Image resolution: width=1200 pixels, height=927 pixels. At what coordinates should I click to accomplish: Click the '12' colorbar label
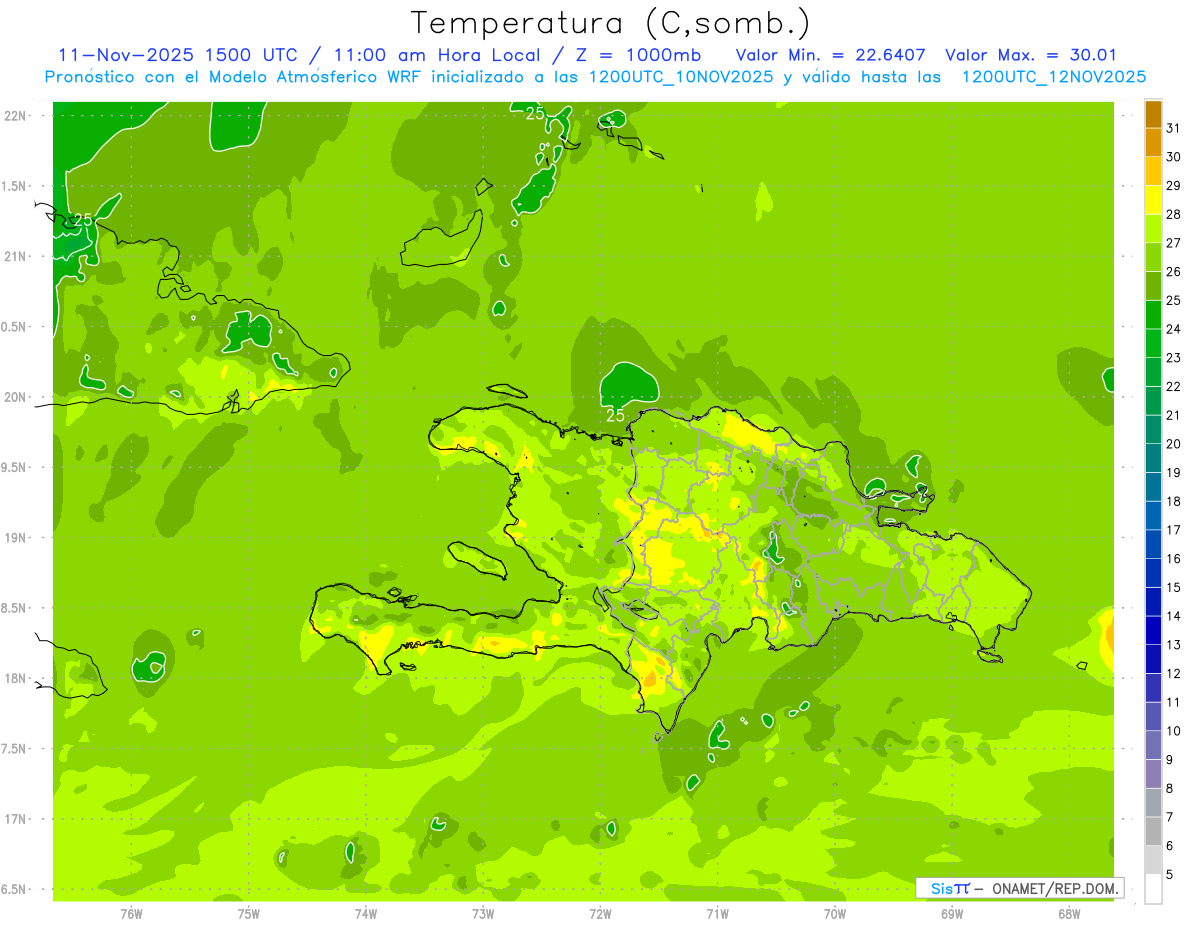[x=1175, y=673]
